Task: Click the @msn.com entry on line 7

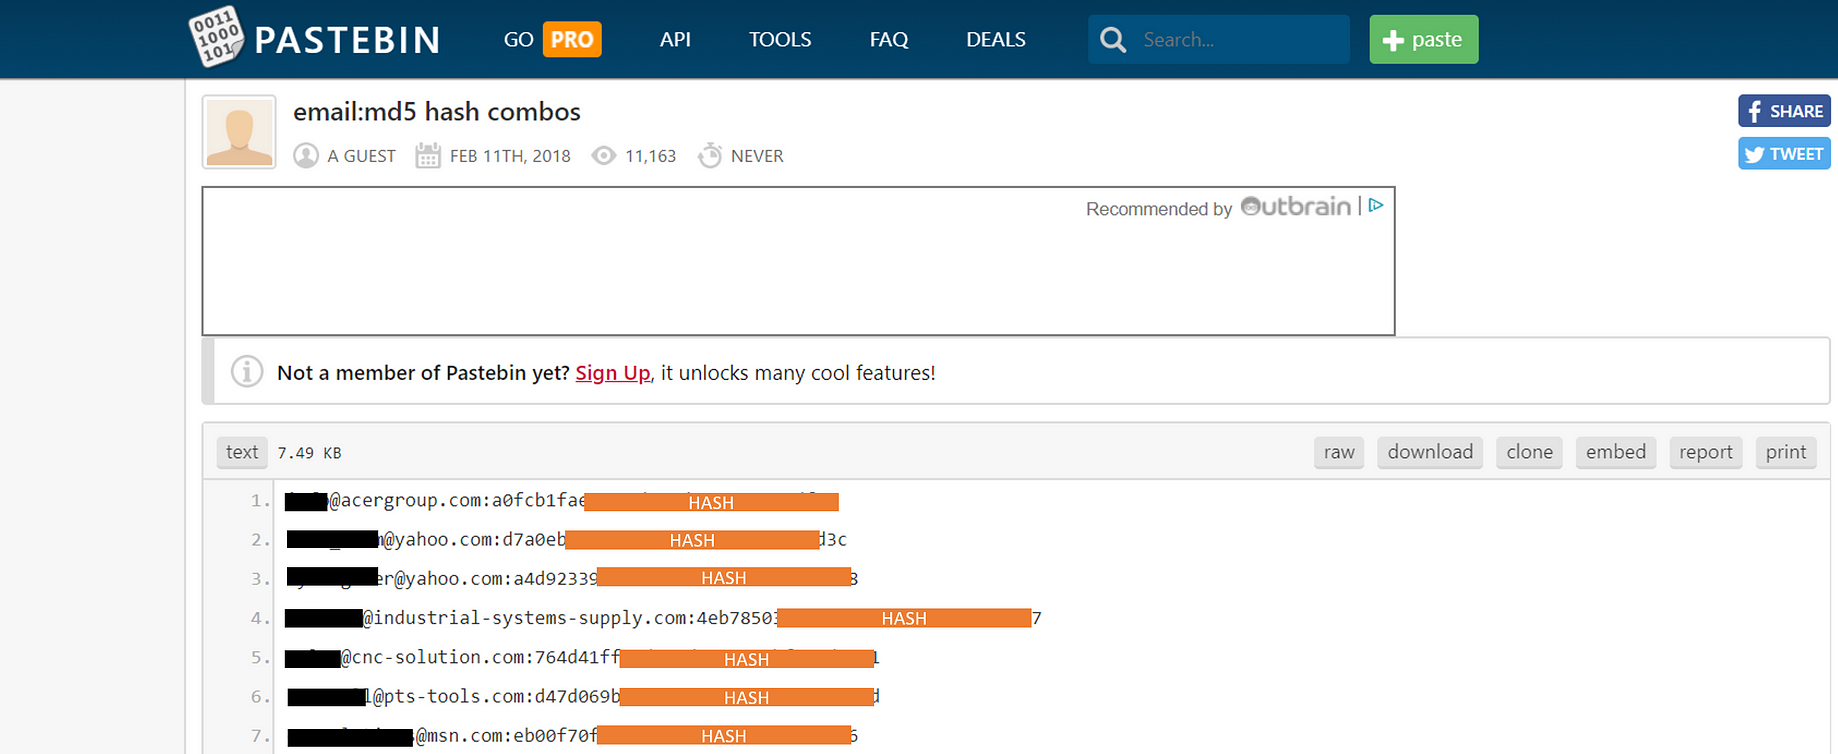Action: [x=573, y=736]
